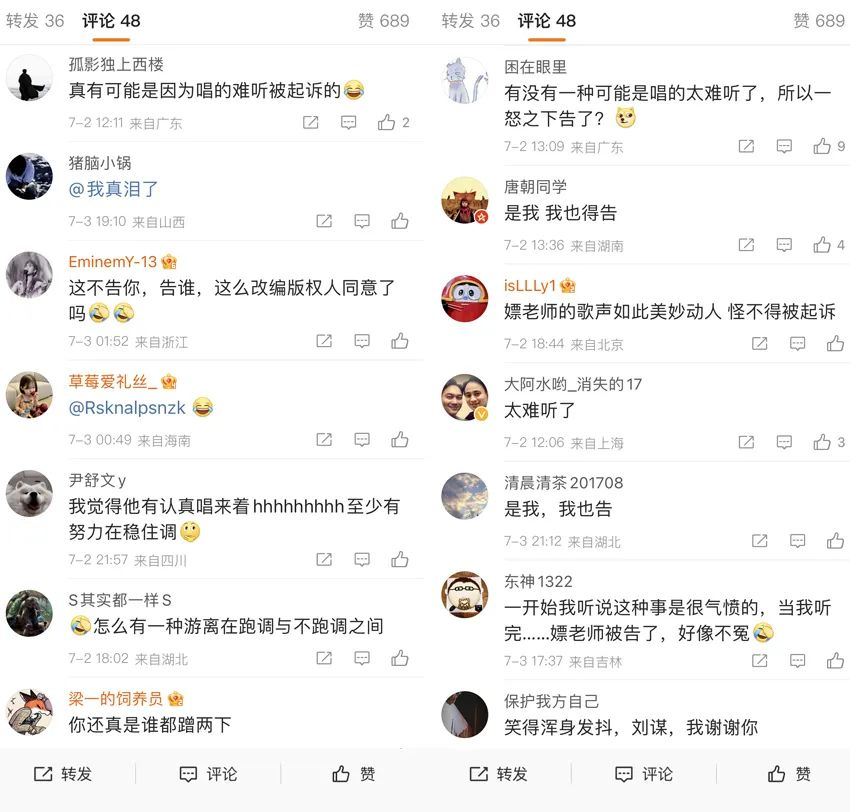This screenshot has width=850, height=812.
Task: Reply to EminemY-13's comment via comment icon
Action: (362, 341)
